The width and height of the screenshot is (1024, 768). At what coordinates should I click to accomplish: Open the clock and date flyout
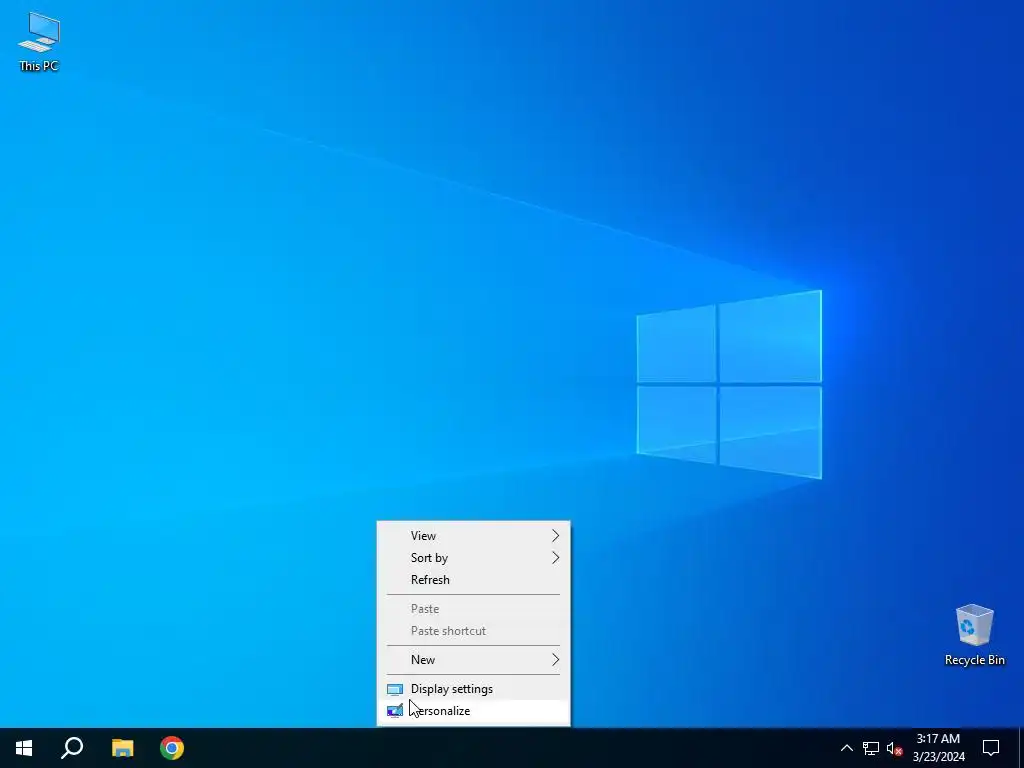(x=938, y=748)
